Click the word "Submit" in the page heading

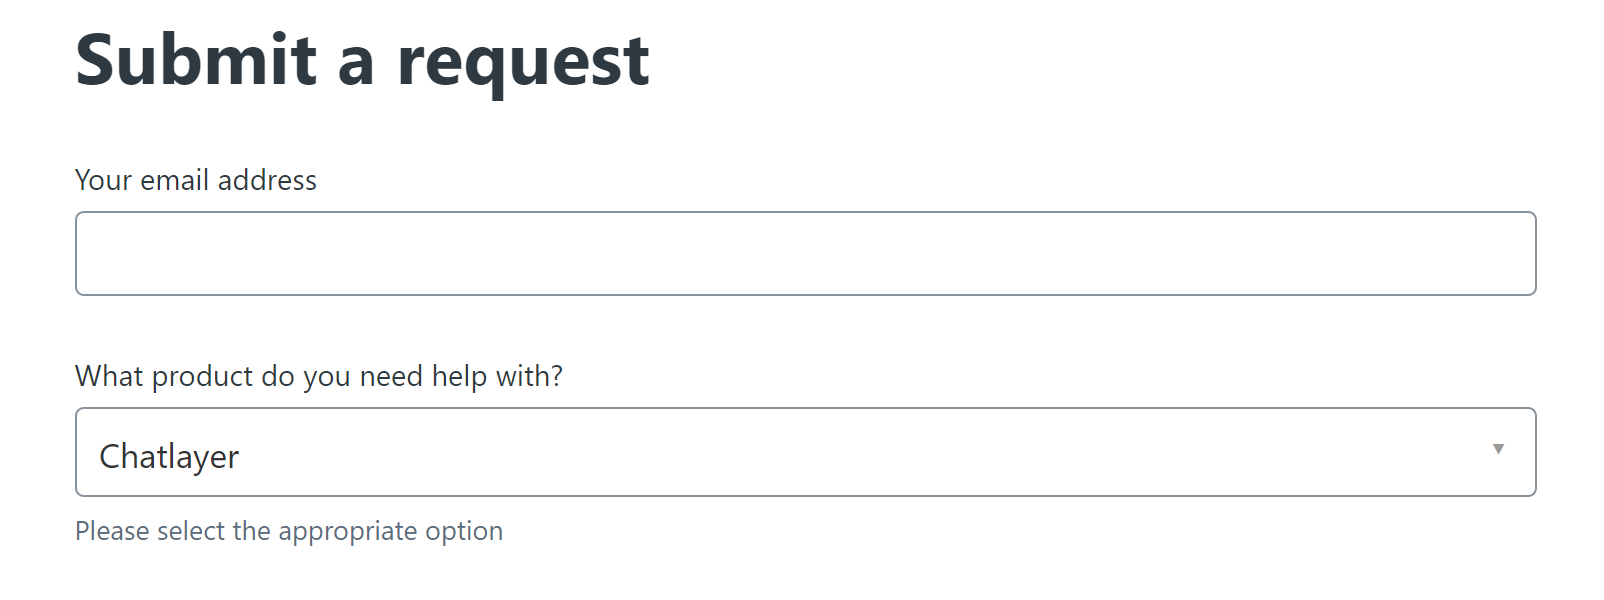tap(196, 60)
